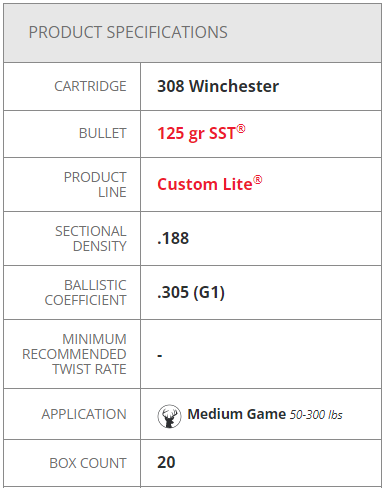Screen dimensions: 383x488
Task: Select the box count value 20
Action: tap(166, 462)
